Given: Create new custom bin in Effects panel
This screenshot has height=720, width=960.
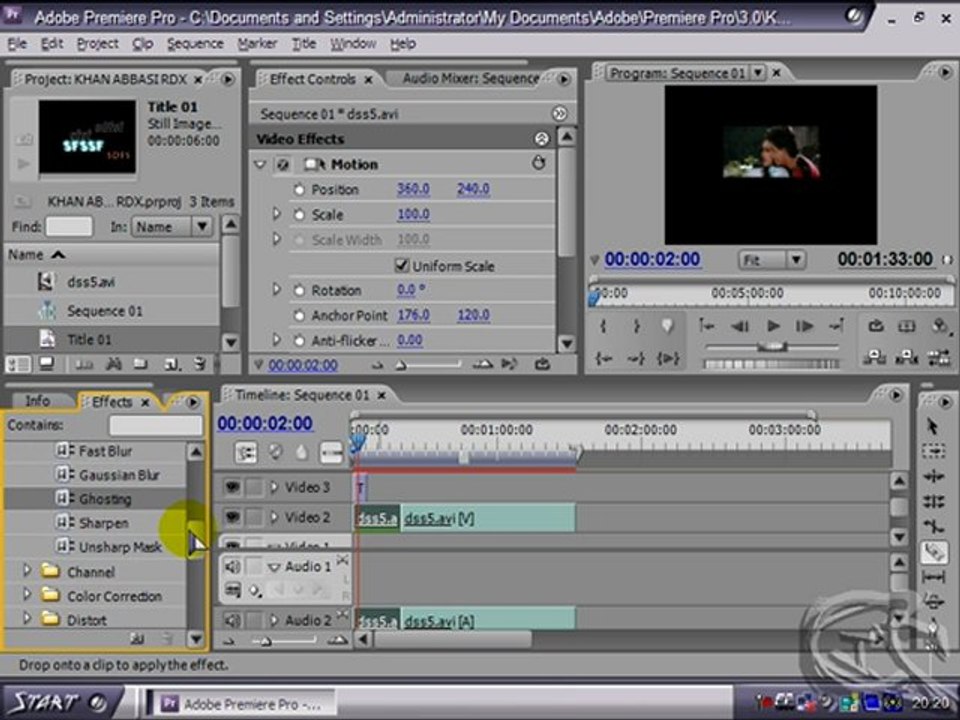Looking at the screenshot, I should pyautogui.click(x=137, y=639).
